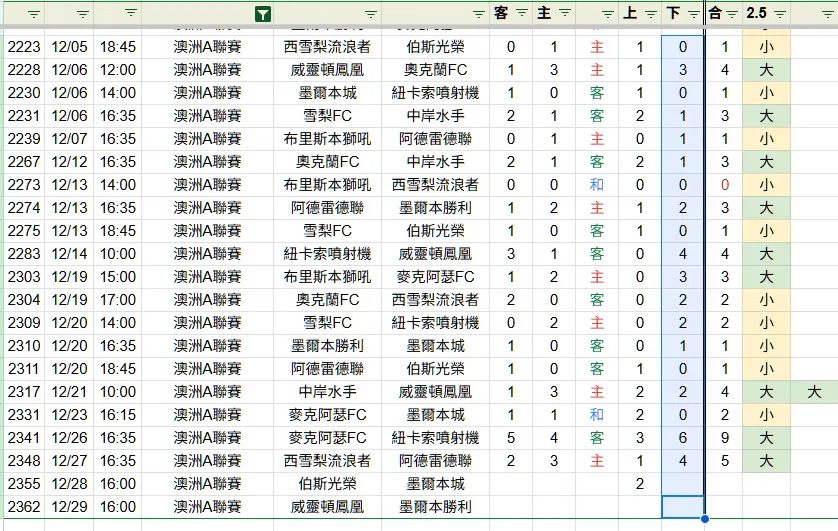Open the filter for the 主 column
Screen dimensions: 838x531
tap(565, 13)
